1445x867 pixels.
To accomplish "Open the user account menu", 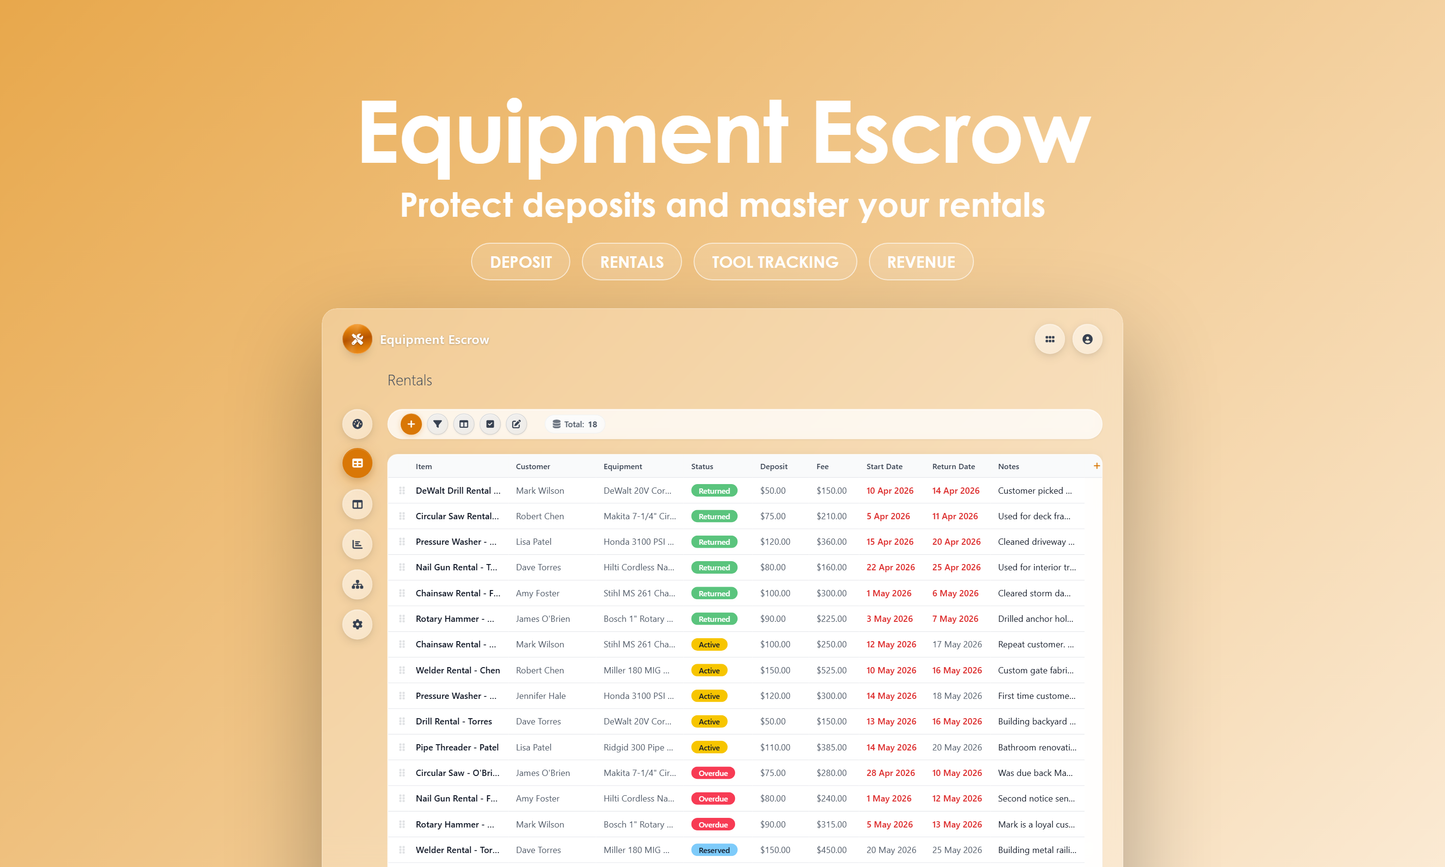I will point(1087,339).
